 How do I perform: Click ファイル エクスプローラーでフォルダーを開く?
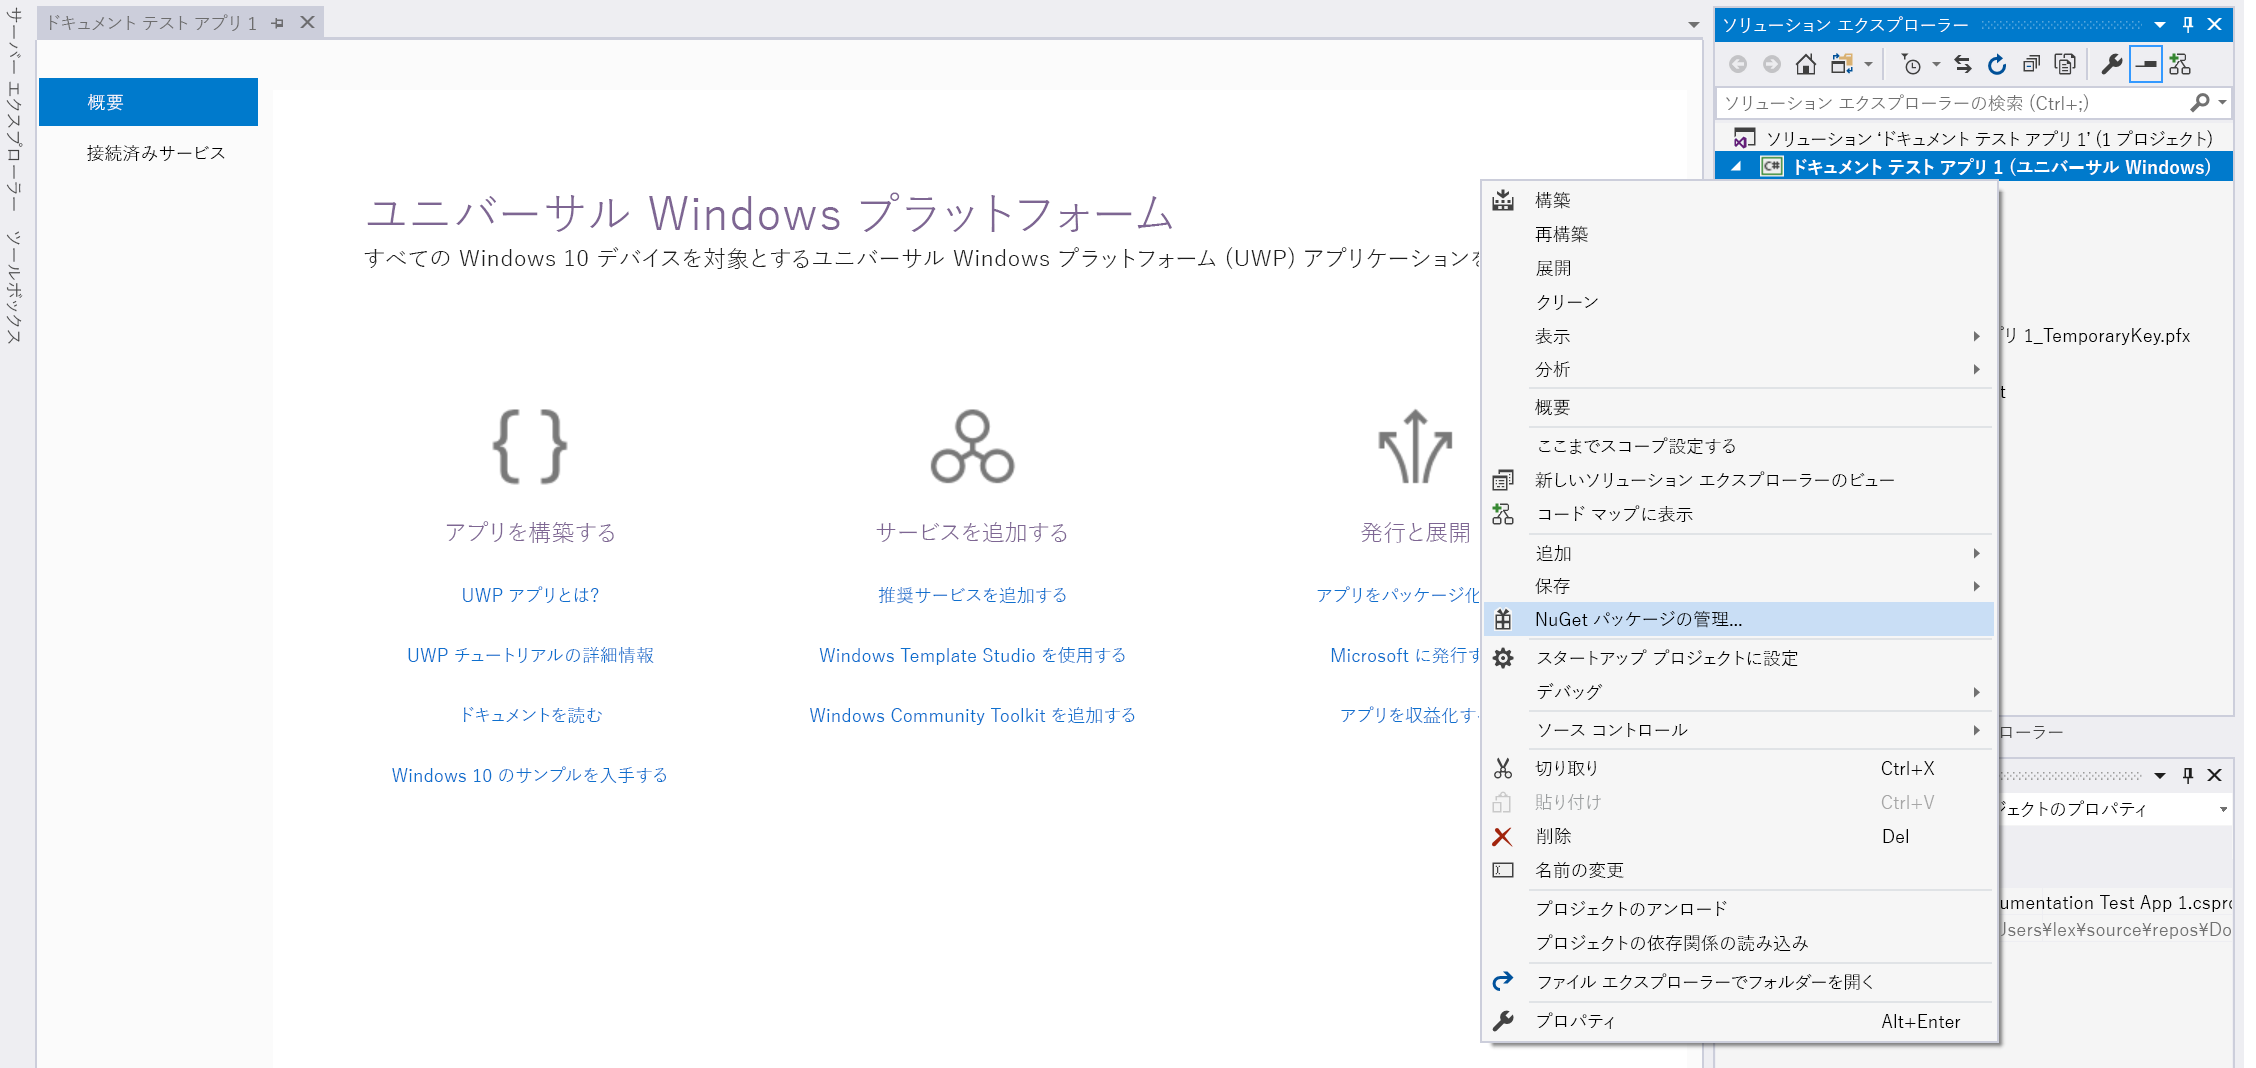(1739, 982)
